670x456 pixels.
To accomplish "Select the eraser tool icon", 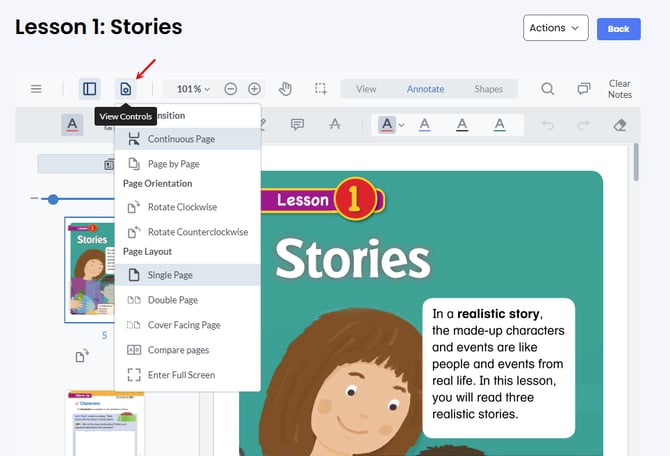I will point(619,125).
